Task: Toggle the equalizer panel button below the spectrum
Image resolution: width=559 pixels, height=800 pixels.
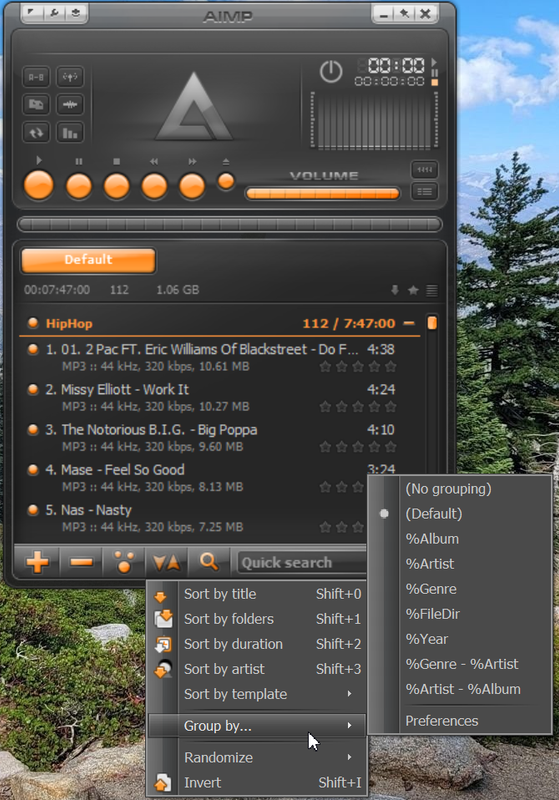Action: (424, 169)
